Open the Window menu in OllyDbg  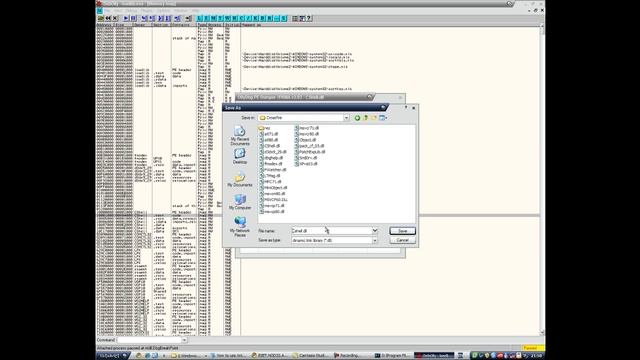click(x=181, y=11)
